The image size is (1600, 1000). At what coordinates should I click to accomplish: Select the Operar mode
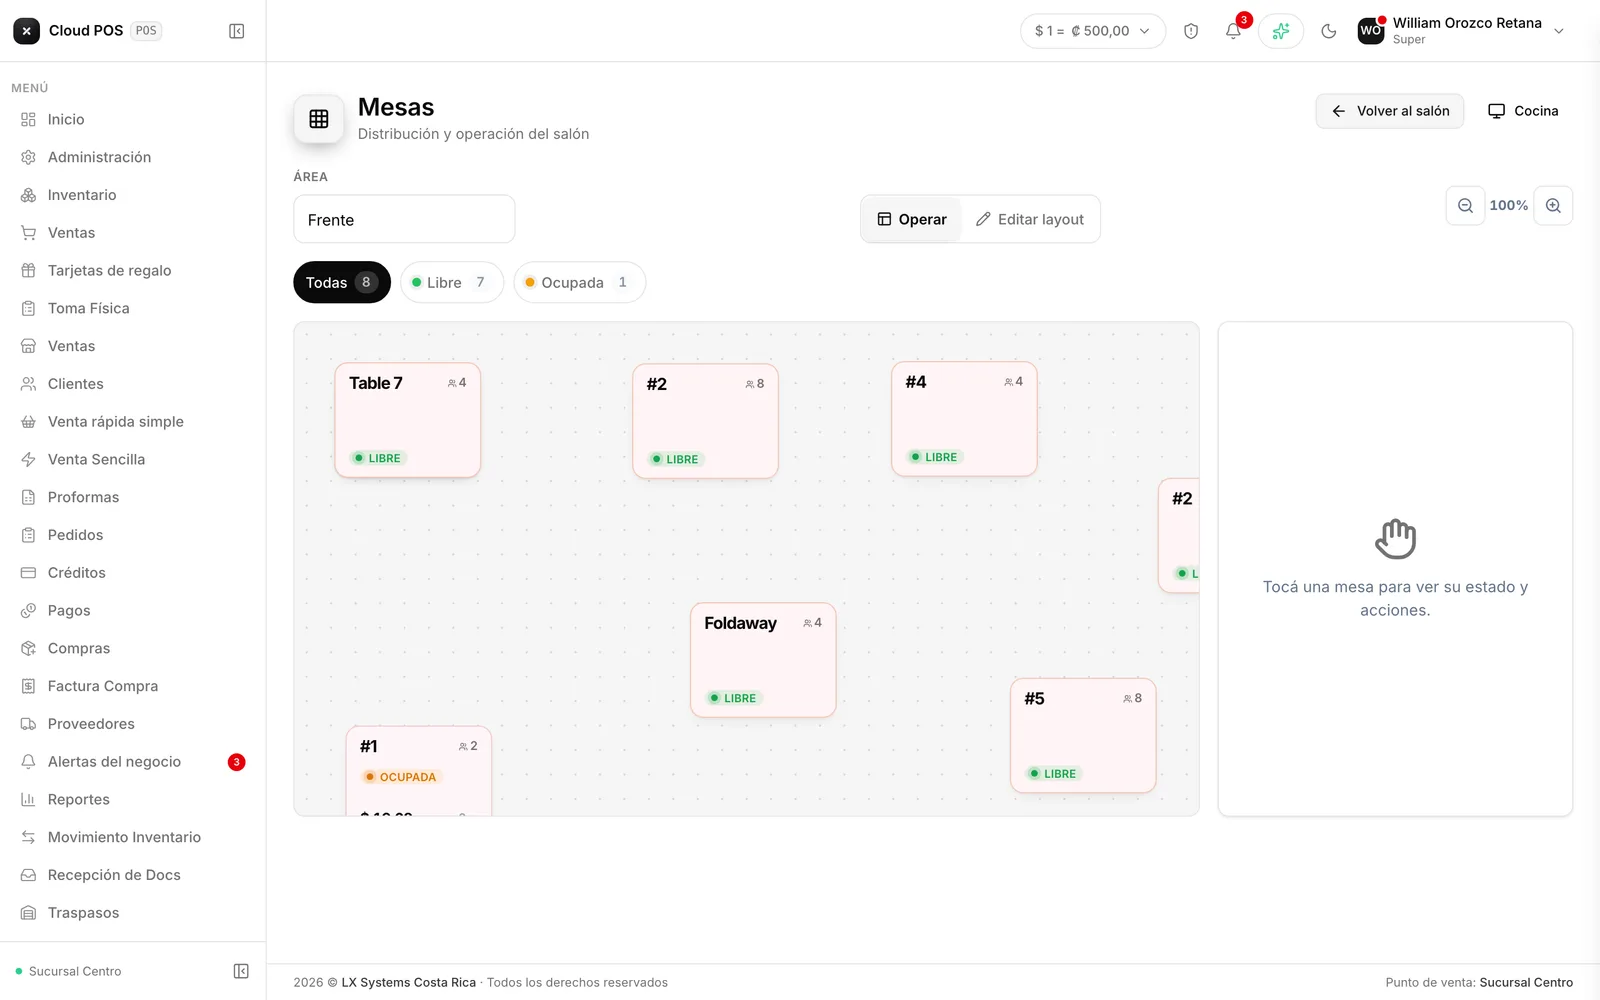pyautogui.click(x=912, y=219)
